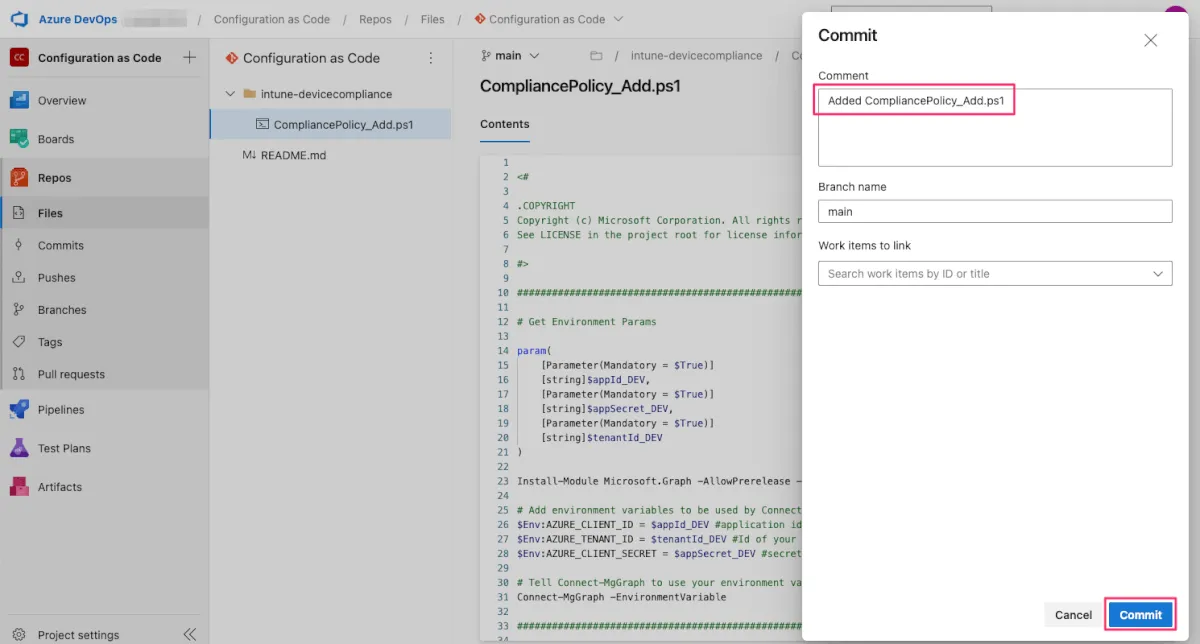Click the Branch name input field
This screenshot has width=1200, height=644.
[994, 212]
